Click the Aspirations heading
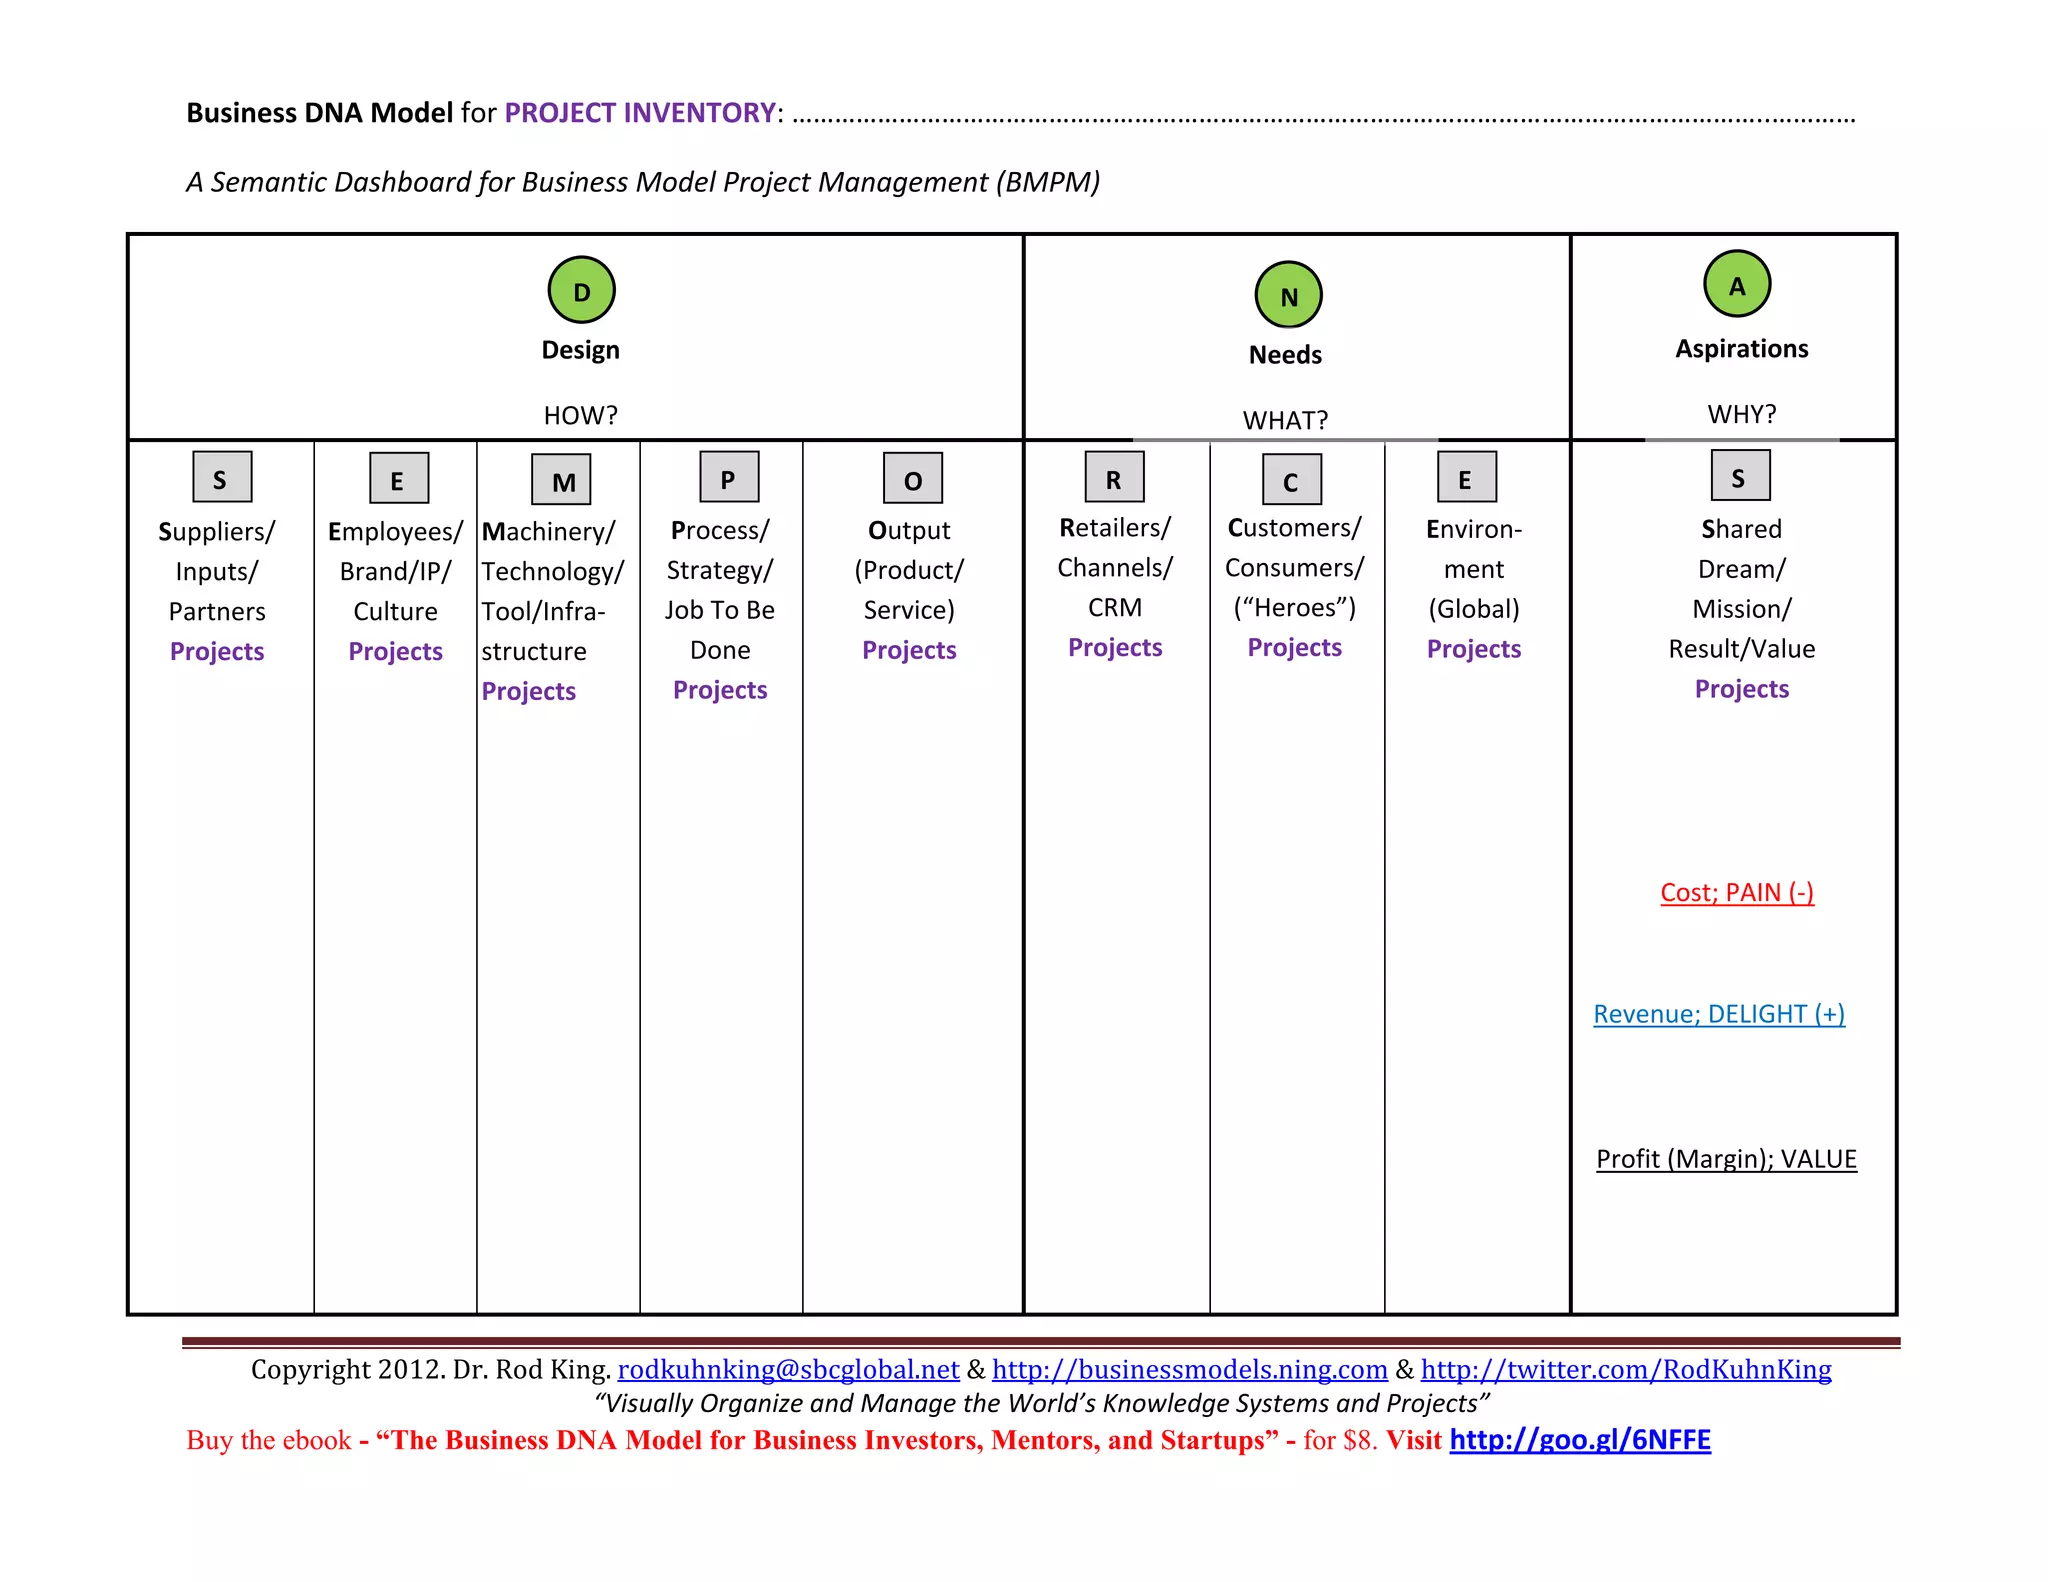 click(x=1742, y=349)
